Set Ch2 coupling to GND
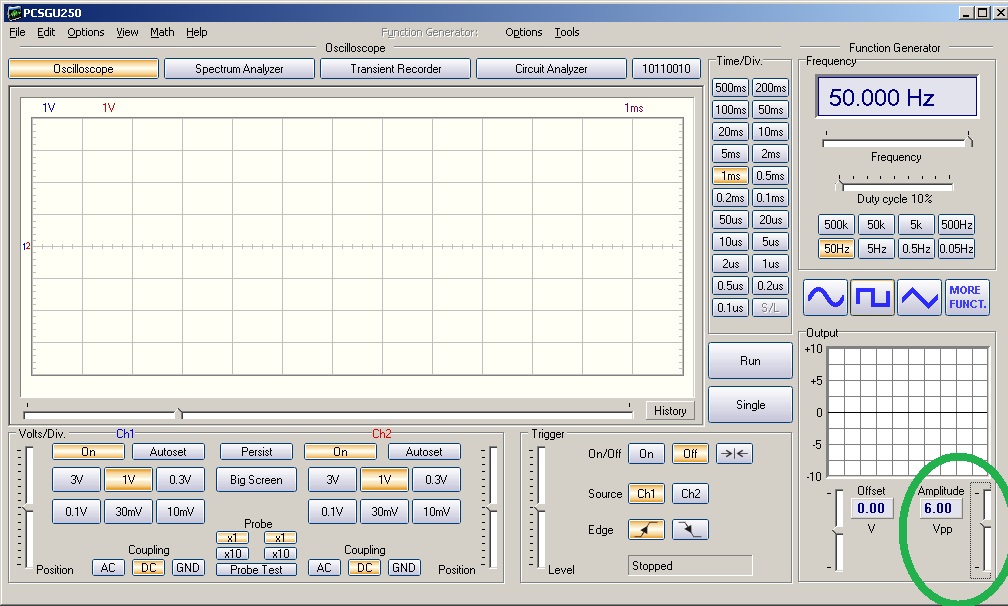The image size is (1008, 606). [404, 568]
